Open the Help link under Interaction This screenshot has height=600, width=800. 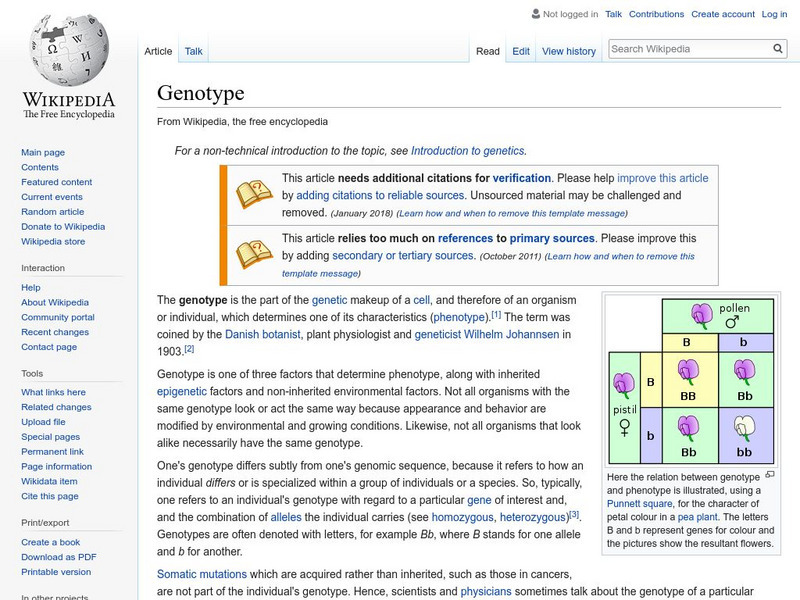31,287
